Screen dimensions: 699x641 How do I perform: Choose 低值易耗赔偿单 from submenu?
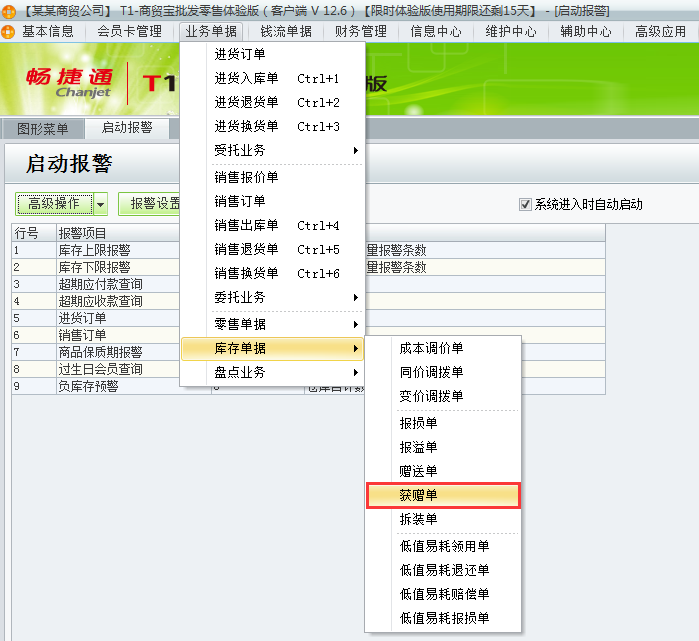[x=443, y=594]
